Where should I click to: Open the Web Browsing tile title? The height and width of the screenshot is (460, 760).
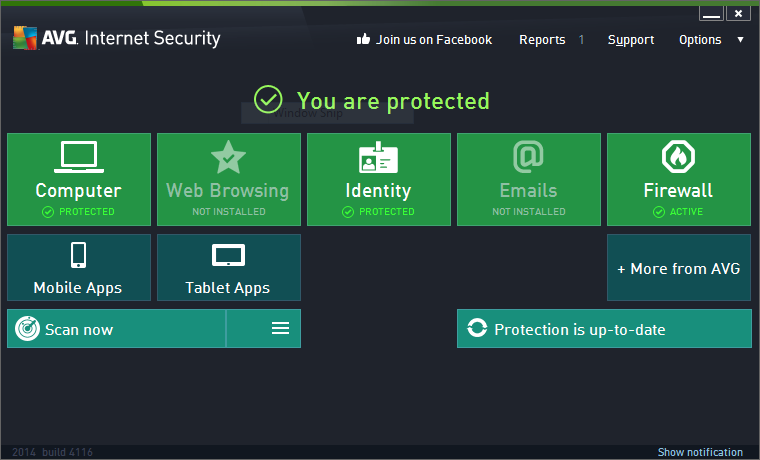227,191
